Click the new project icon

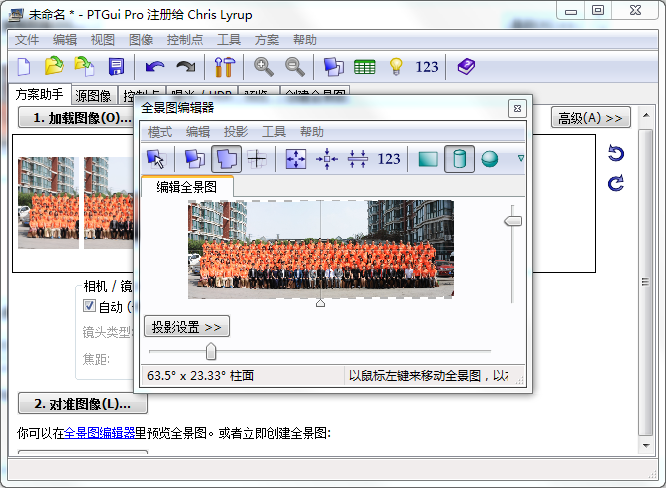(25, 67)
